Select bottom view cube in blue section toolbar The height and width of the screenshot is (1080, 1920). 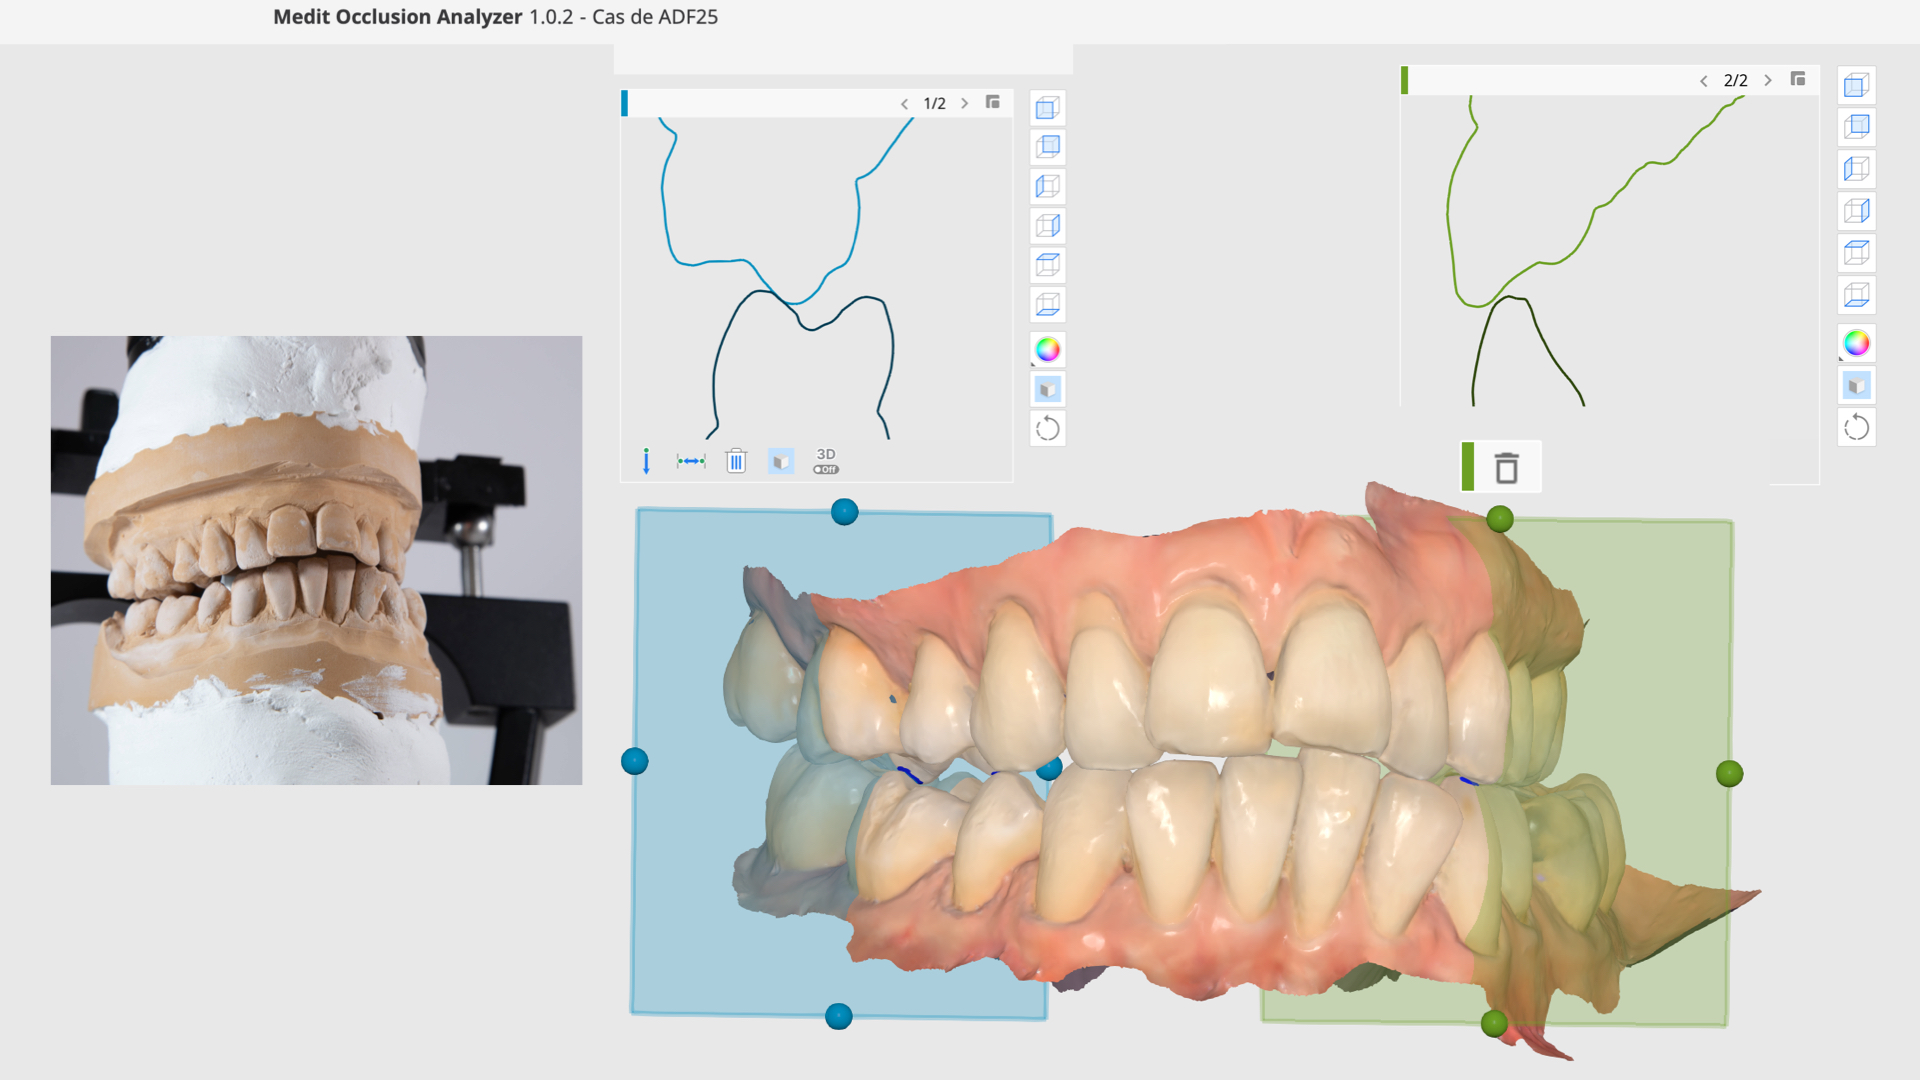[x=1047, y=304]
